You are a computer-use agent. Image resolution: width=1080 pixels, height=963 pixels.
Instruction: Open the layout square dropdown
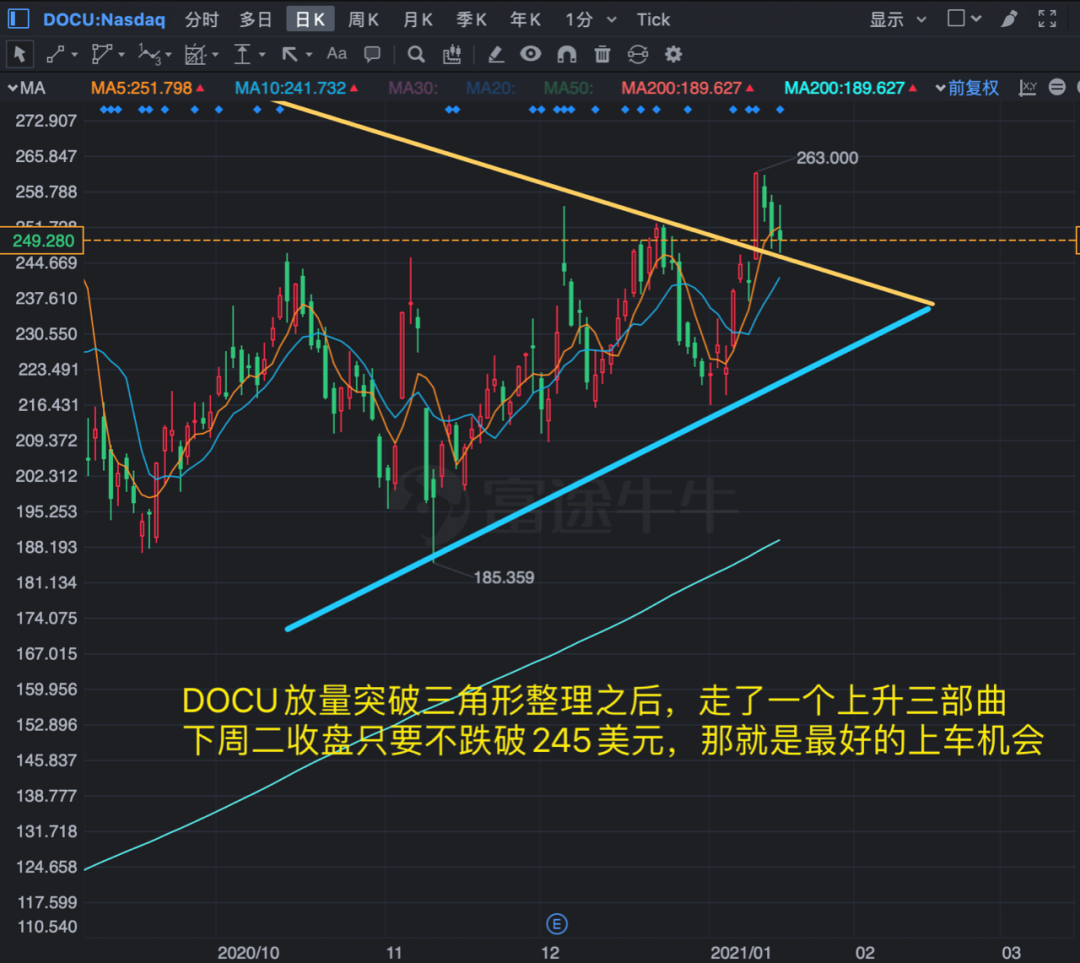click(964, 19)
